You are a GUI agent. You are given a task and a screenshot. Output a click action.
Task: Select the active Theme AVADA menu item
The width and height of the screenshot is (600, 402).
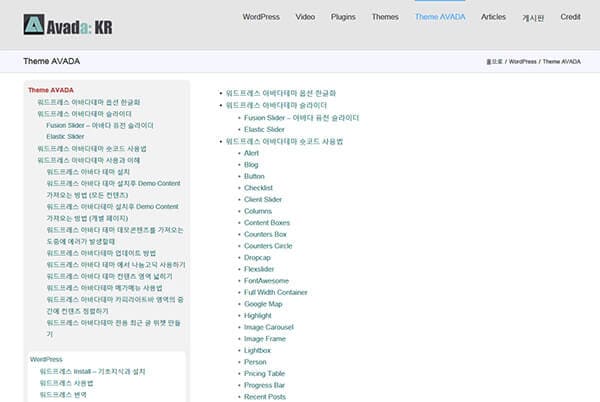pos(440,17)
